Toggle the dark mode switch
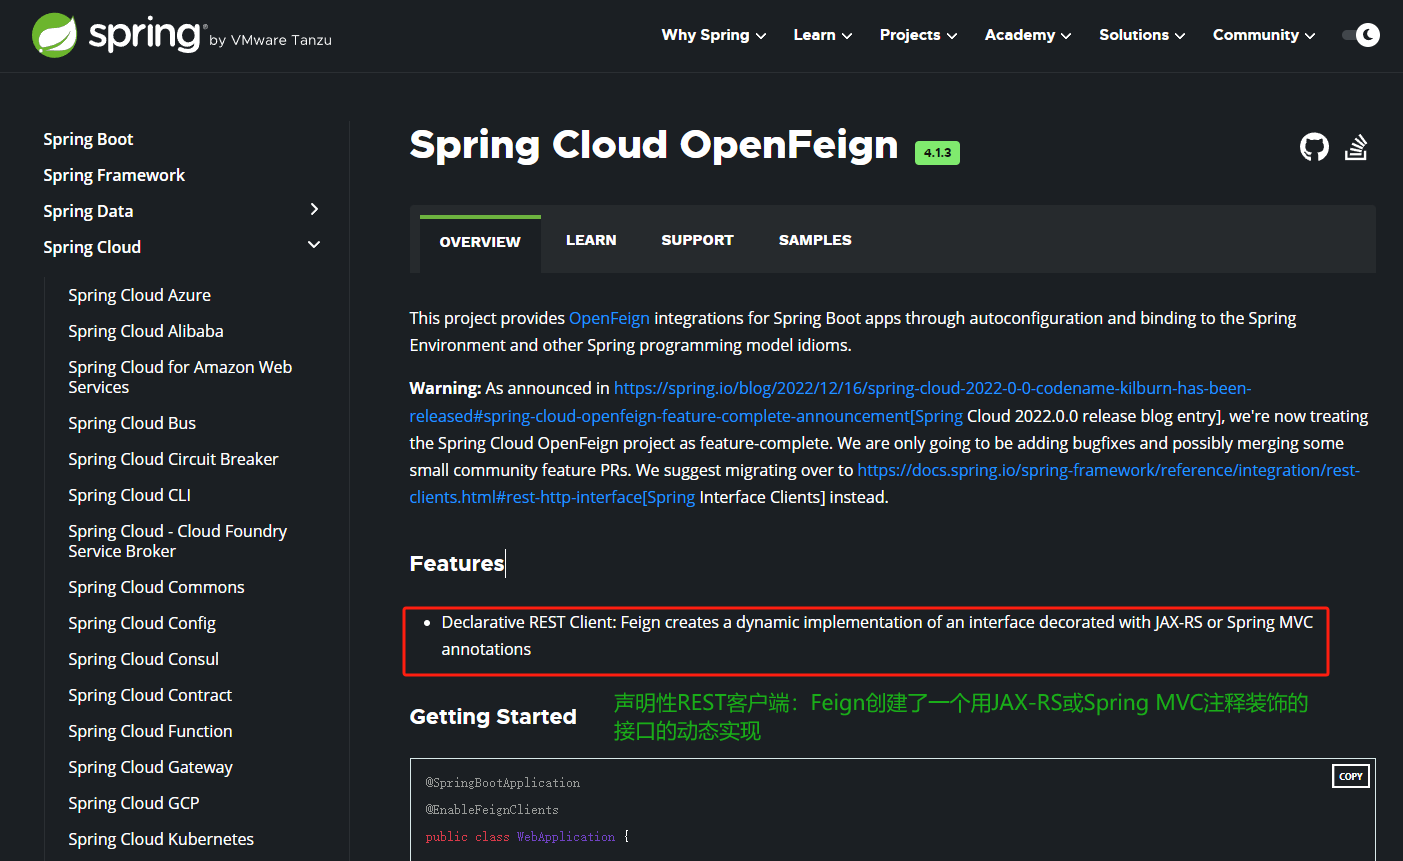 pos(1361,35)
